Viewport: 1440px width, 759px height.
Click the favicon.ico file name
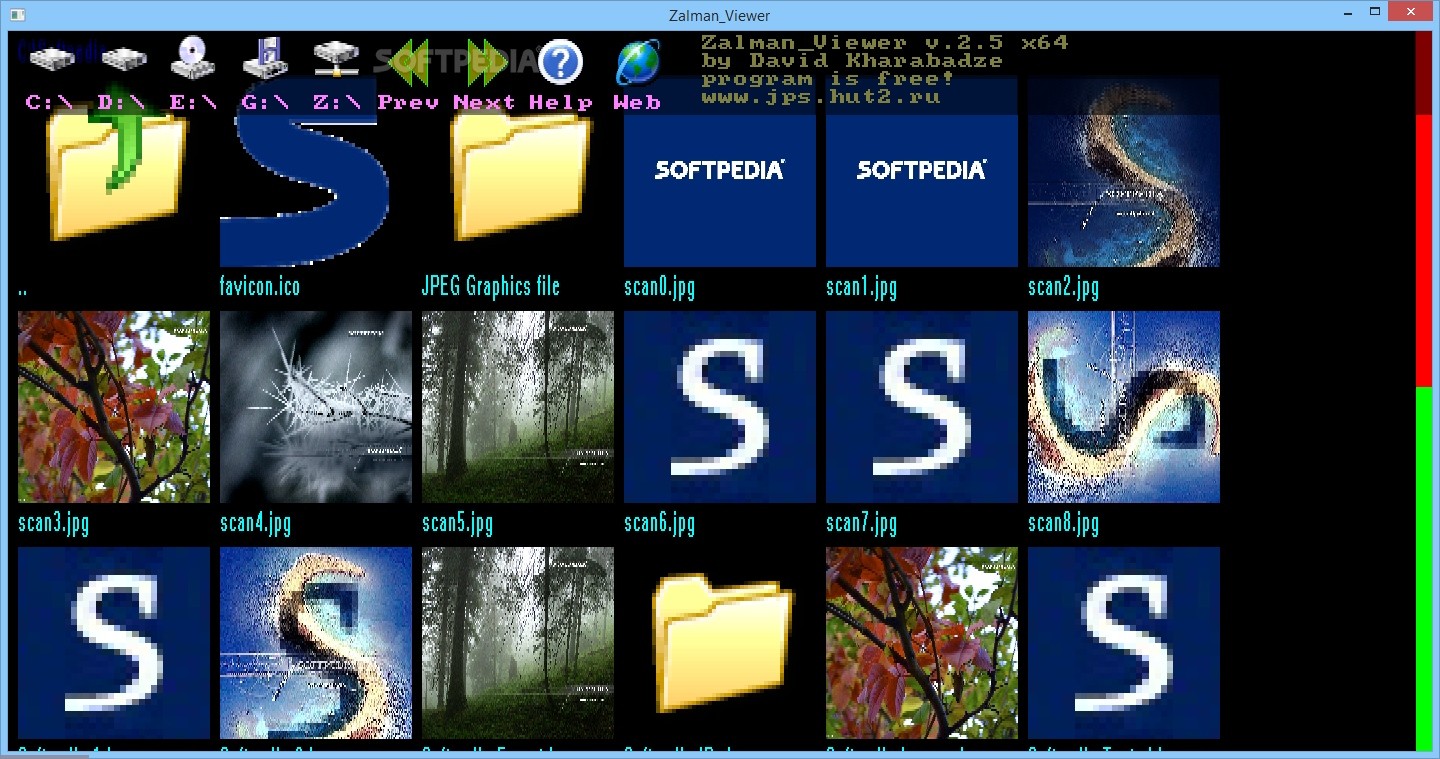pyautogui.click(x=260, y=287)
